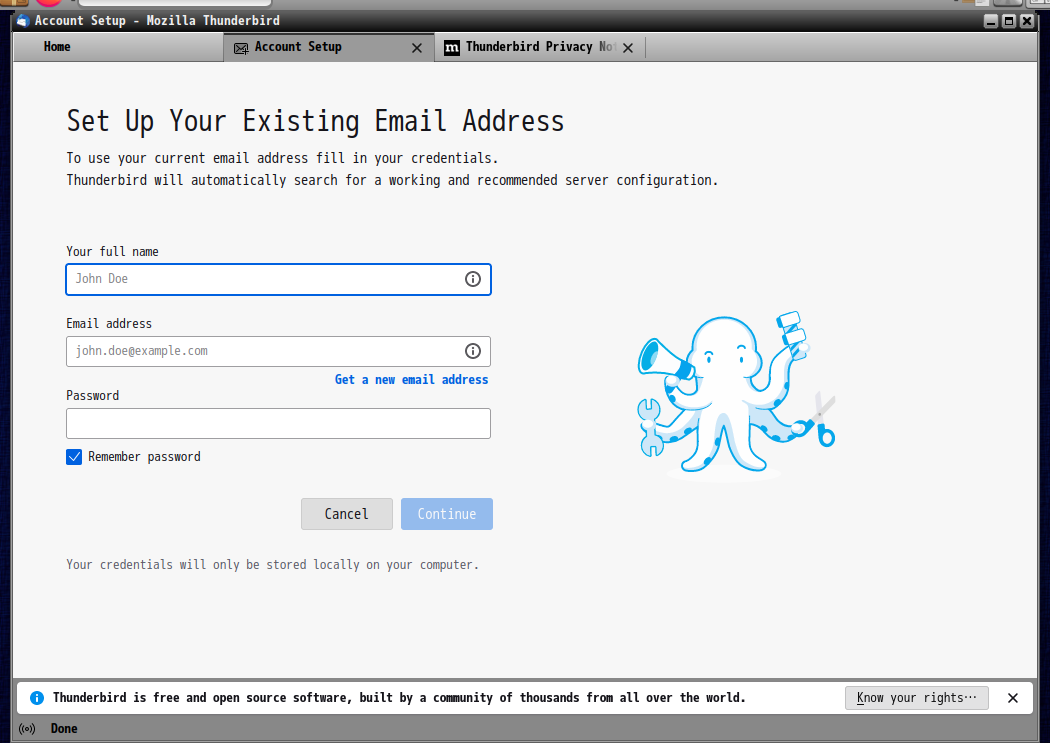Open the Thunderbird Privacy Notice tab
The width and height of the screenshot is (1050, 743).
pyautogui.click(x=540, y=47)
